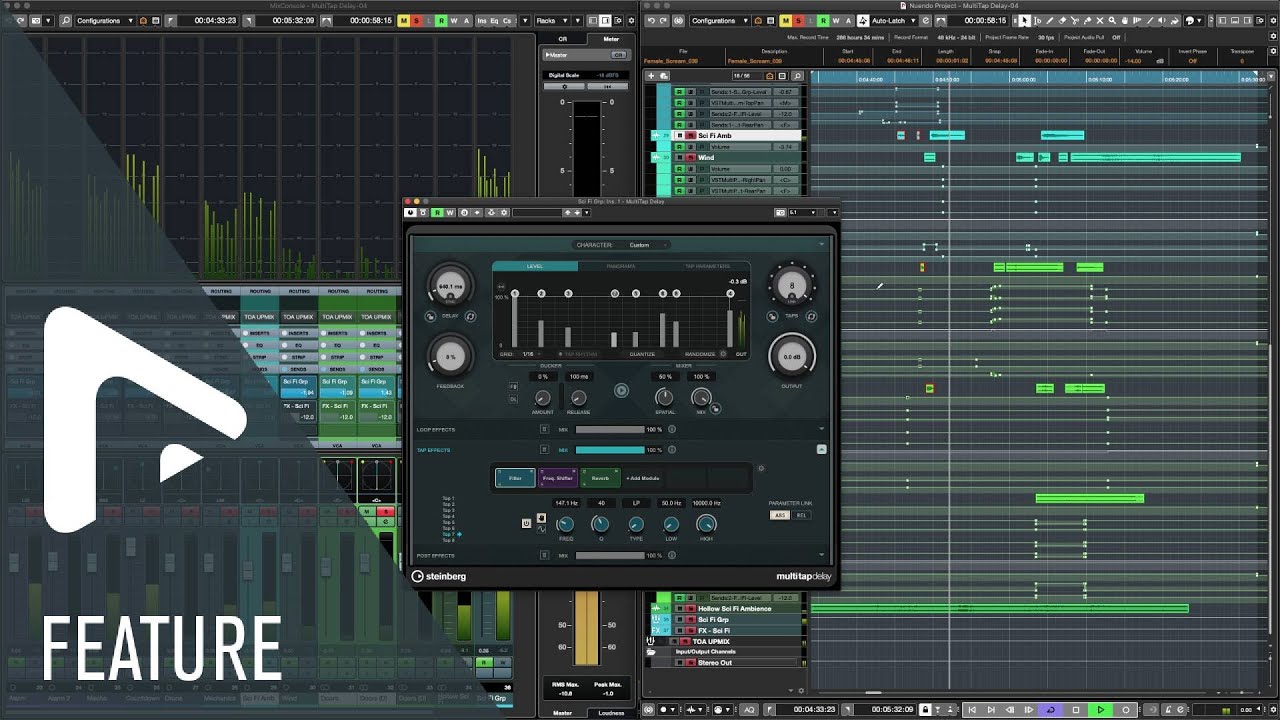Click the info icon next to Loop Effects mix

(672, 429)
